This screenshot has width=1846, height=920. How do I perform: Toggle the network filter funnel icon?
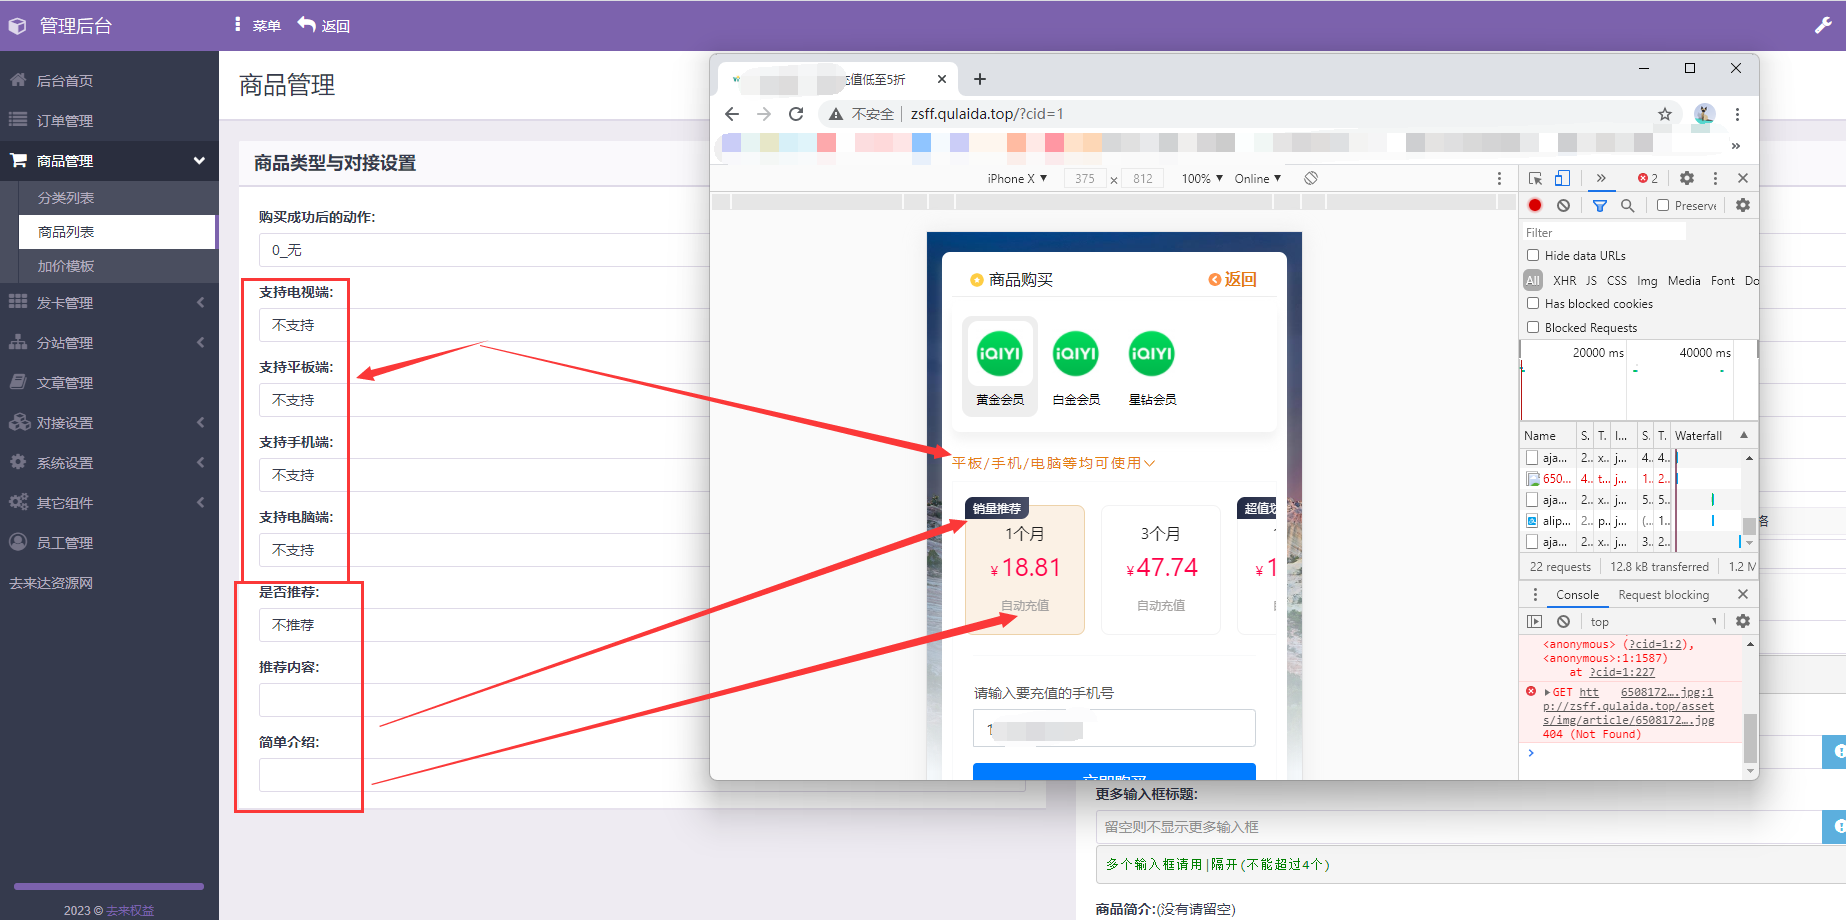(x=1600, y=205)
